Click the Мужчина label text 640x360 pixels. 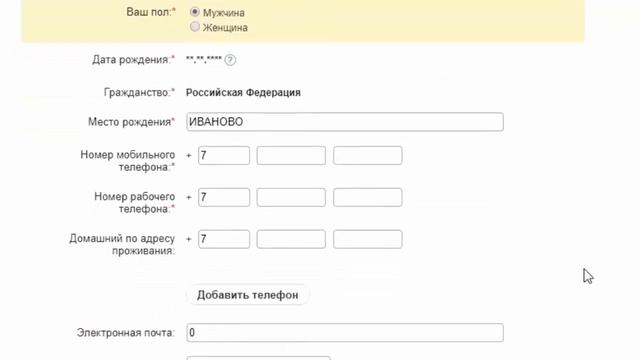[x=224, y=13]
